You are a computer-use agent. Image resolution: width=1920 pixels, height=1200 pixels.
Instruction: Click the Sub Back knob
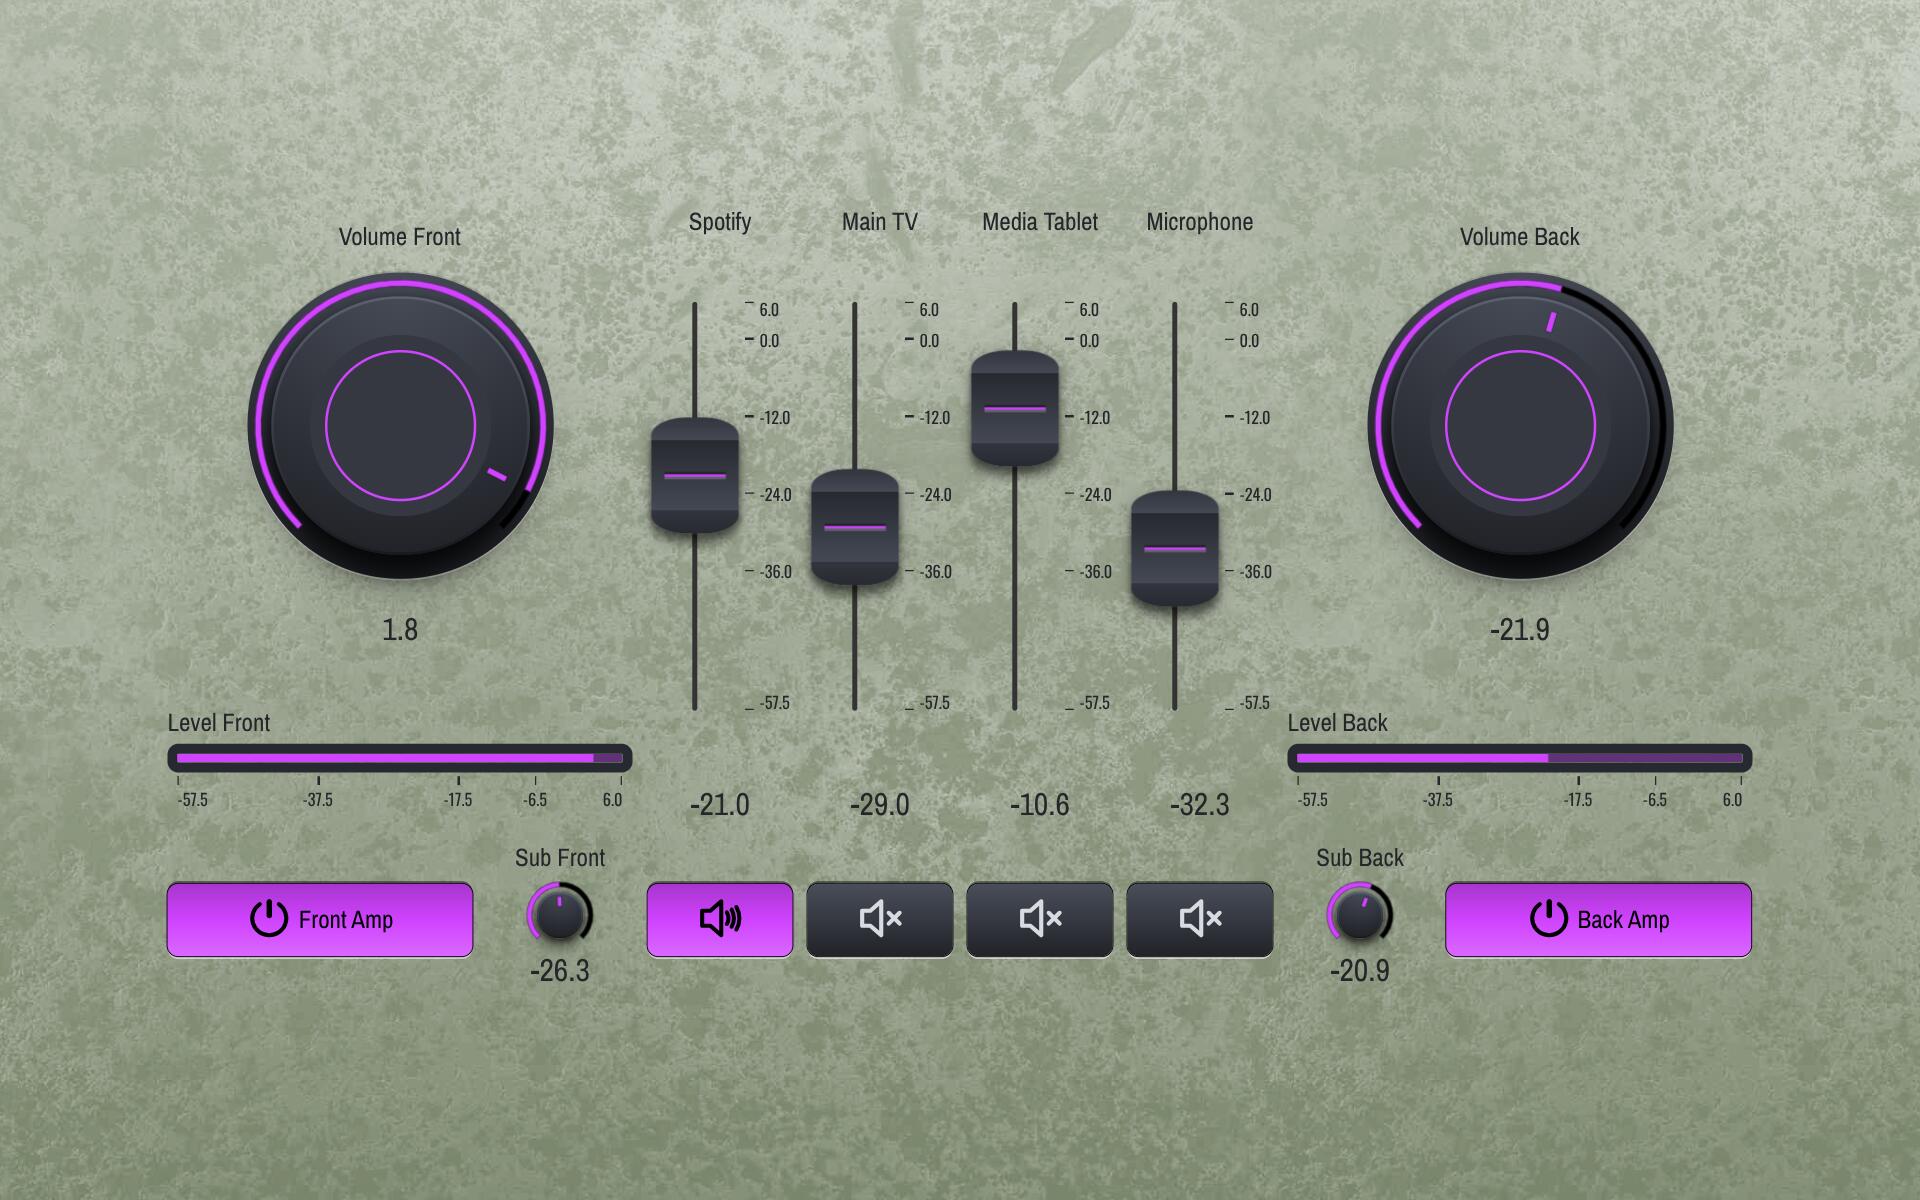pos(1359,914)
